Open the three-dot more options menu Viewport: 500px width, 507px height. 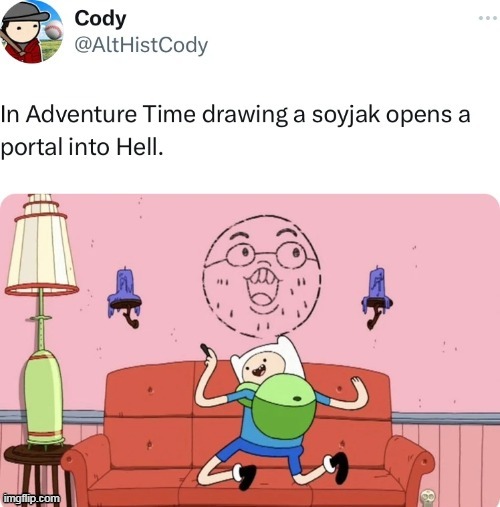coord(488,18)
